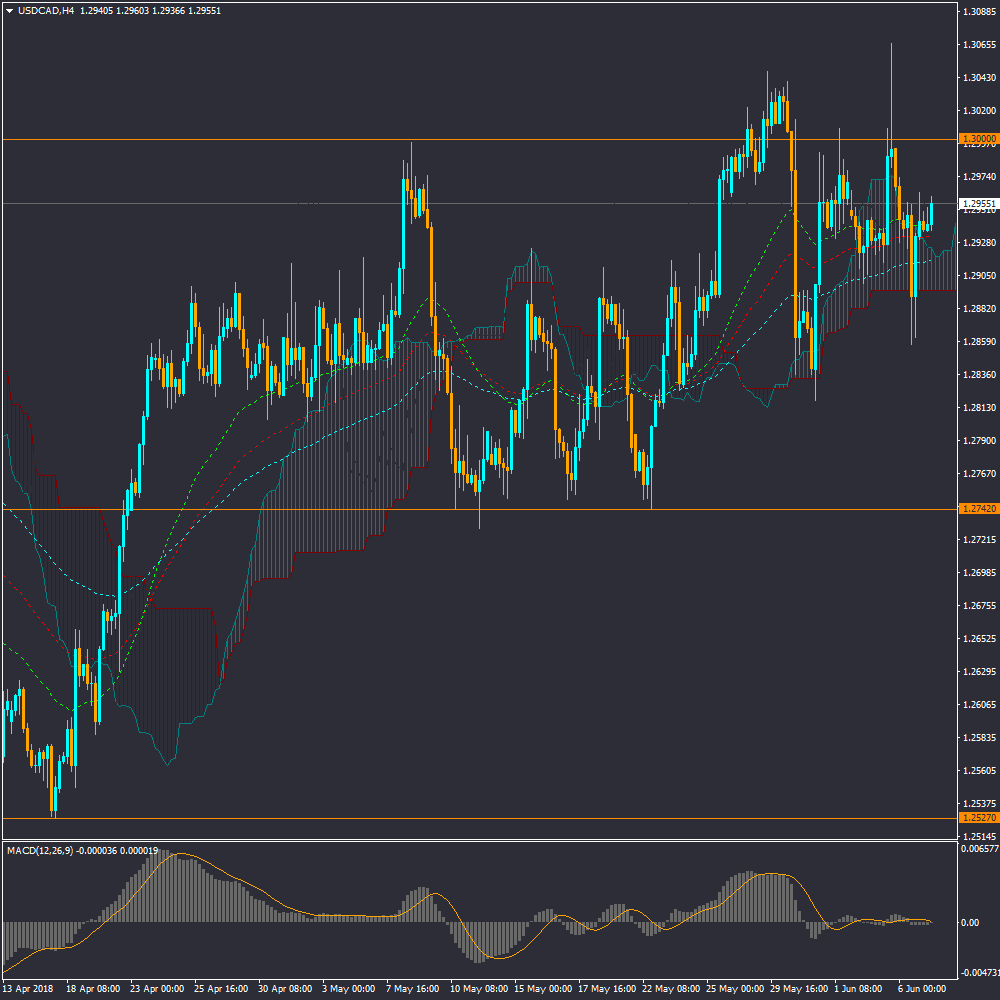This screenshot has width=1000, height=1000.
Task: Click the most recent candle on chart
Action: (931, 213)
